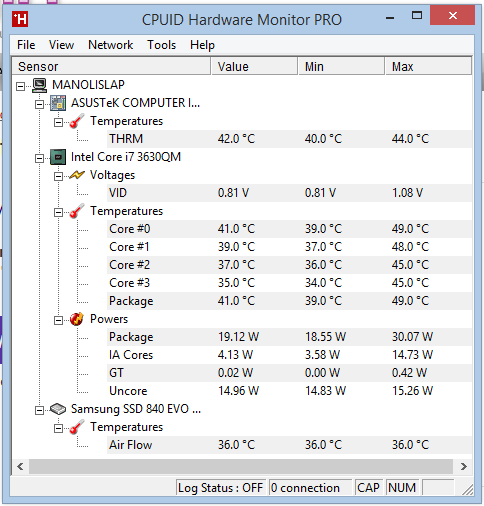This screenshot has height=506, width=484.
Task: Click the HWMonitor red H title bar icon
Action: [20, 20]
